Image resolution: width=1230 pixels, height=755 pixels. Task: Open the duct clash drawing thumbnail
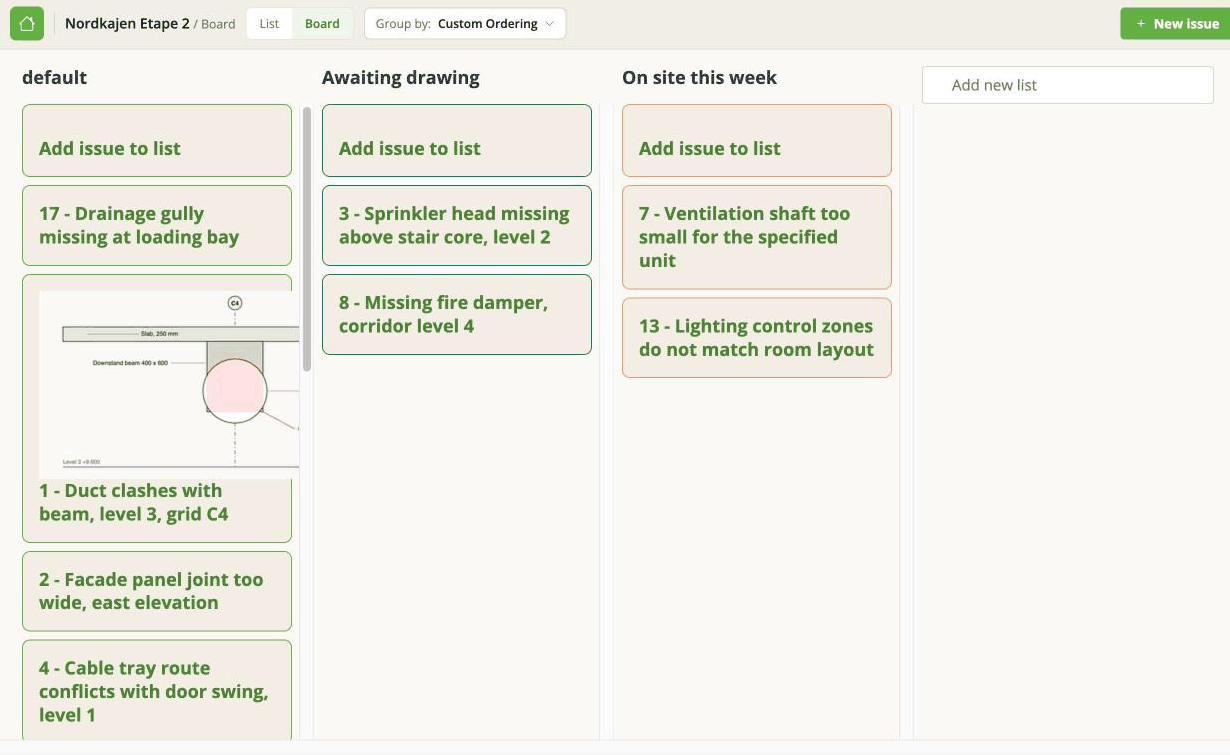point(169,385)
